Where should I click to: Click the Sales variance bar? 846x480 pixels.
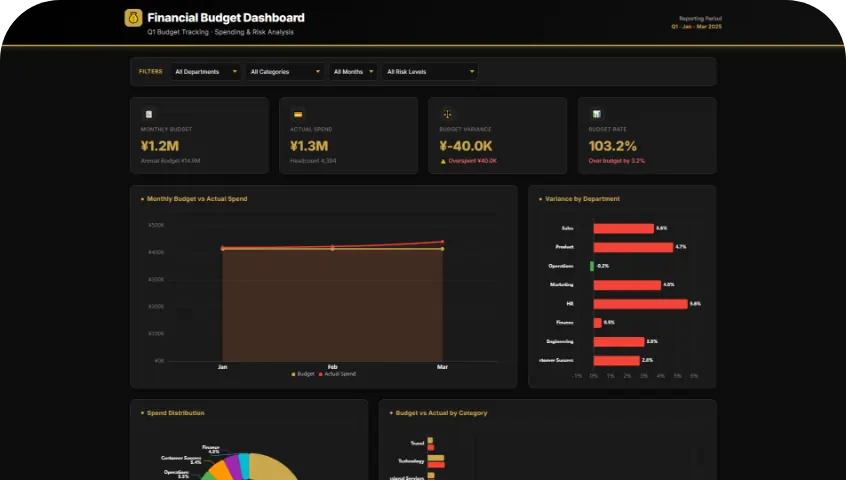[623, 228]
